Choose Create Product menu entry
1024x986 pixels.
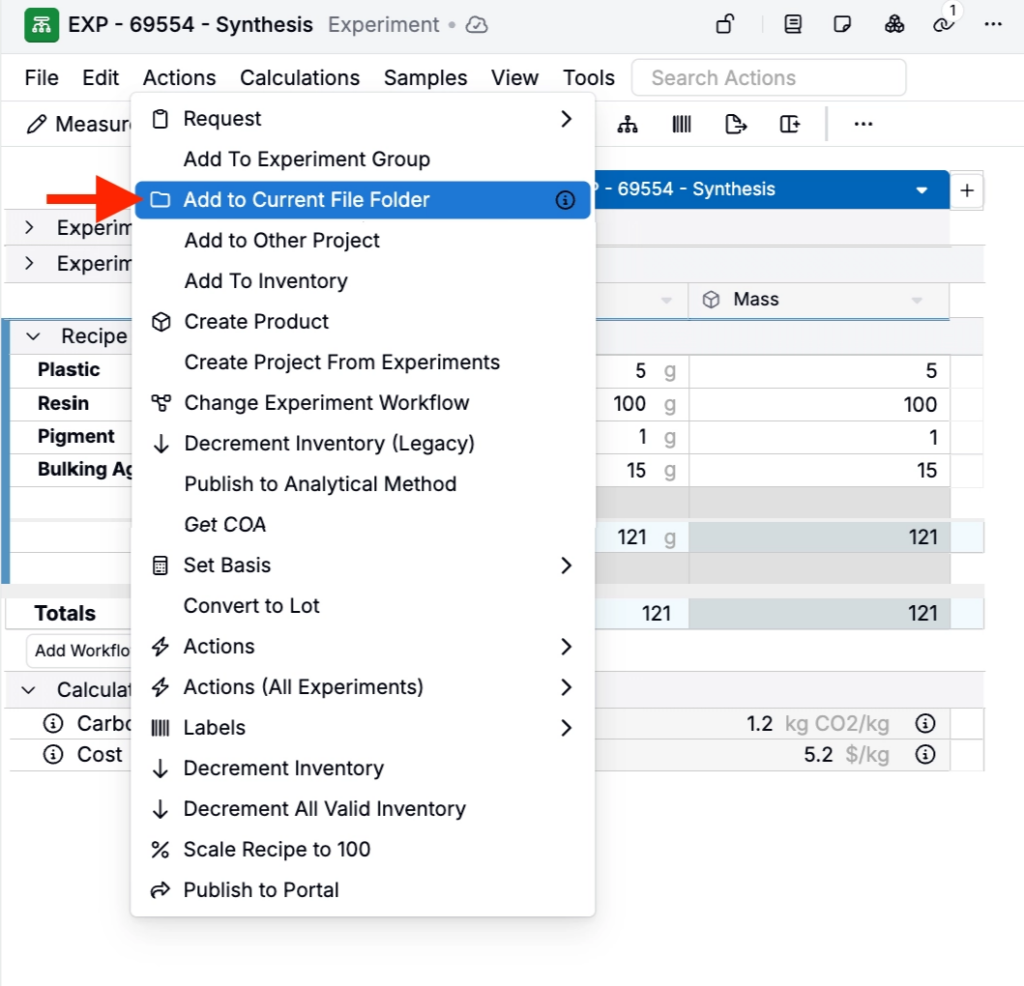point(363,322)
